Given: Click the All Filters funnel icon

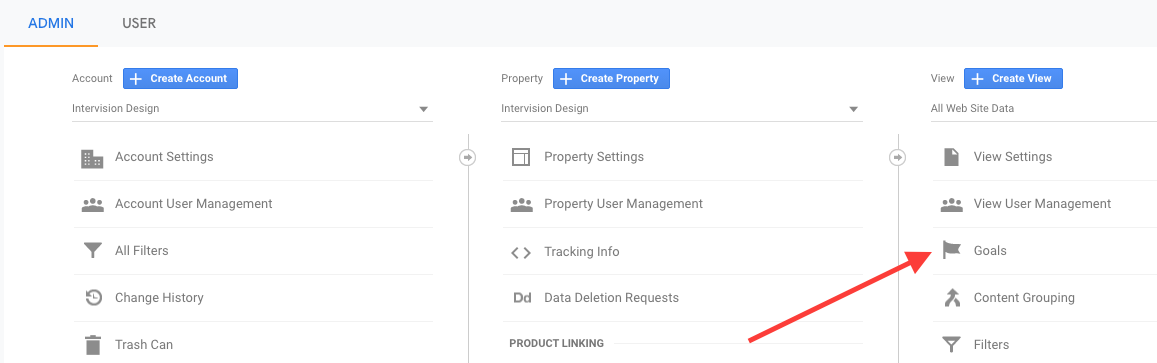Looking at the screenshot, I should tap(92, 251).
